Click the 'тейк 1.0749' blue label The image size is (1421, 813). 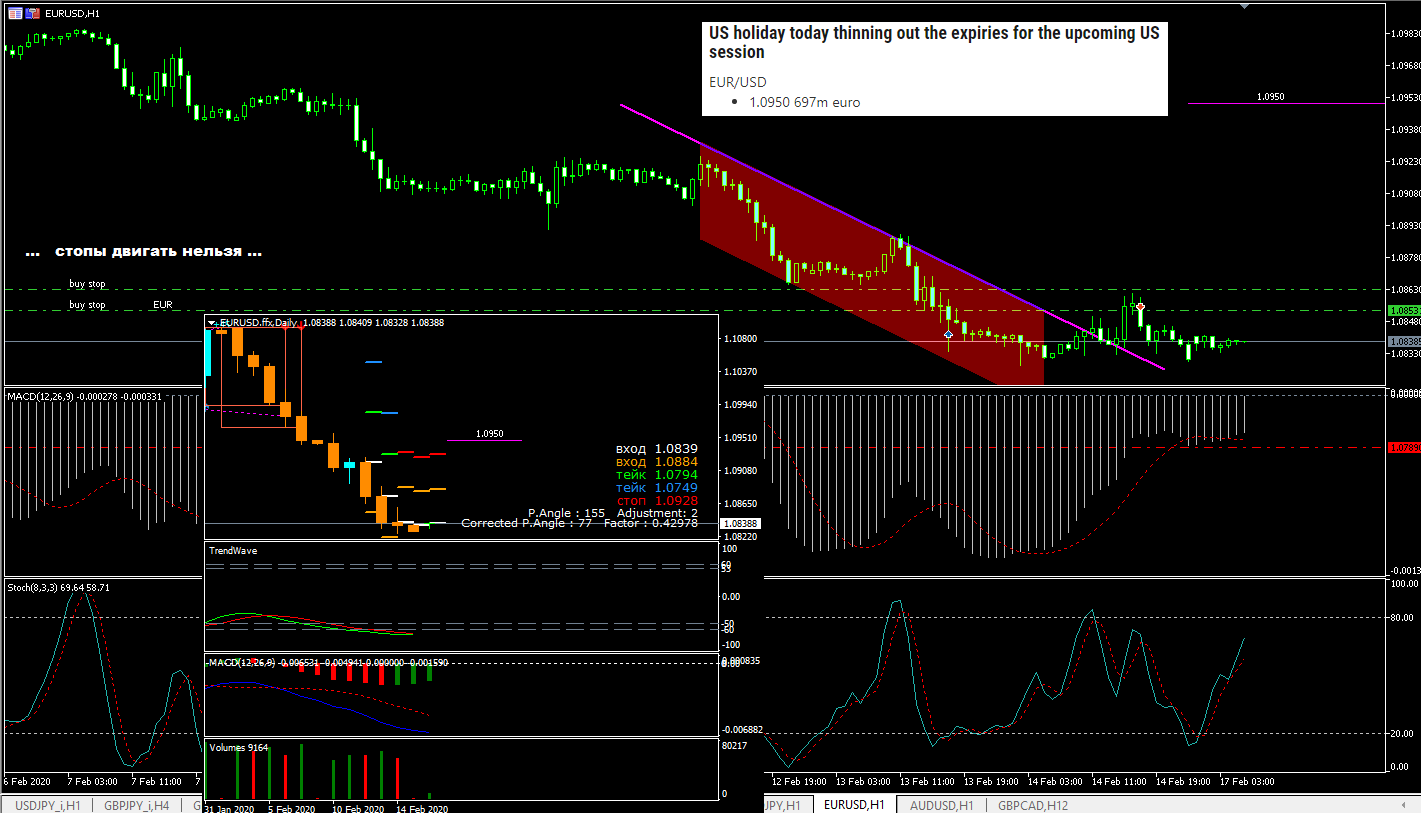click(x=657, y=488)
